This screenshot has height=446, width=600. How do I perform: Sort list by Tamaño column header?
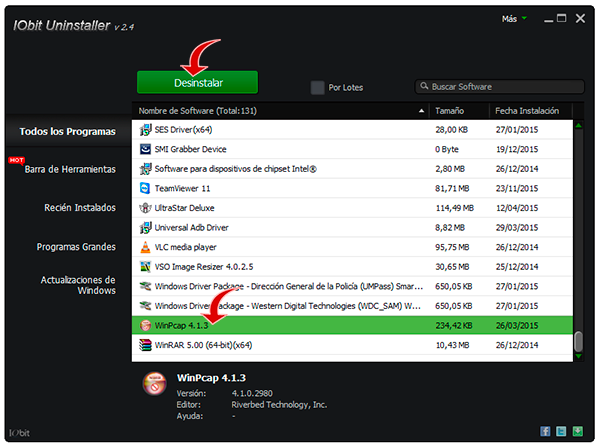point(458,110)
